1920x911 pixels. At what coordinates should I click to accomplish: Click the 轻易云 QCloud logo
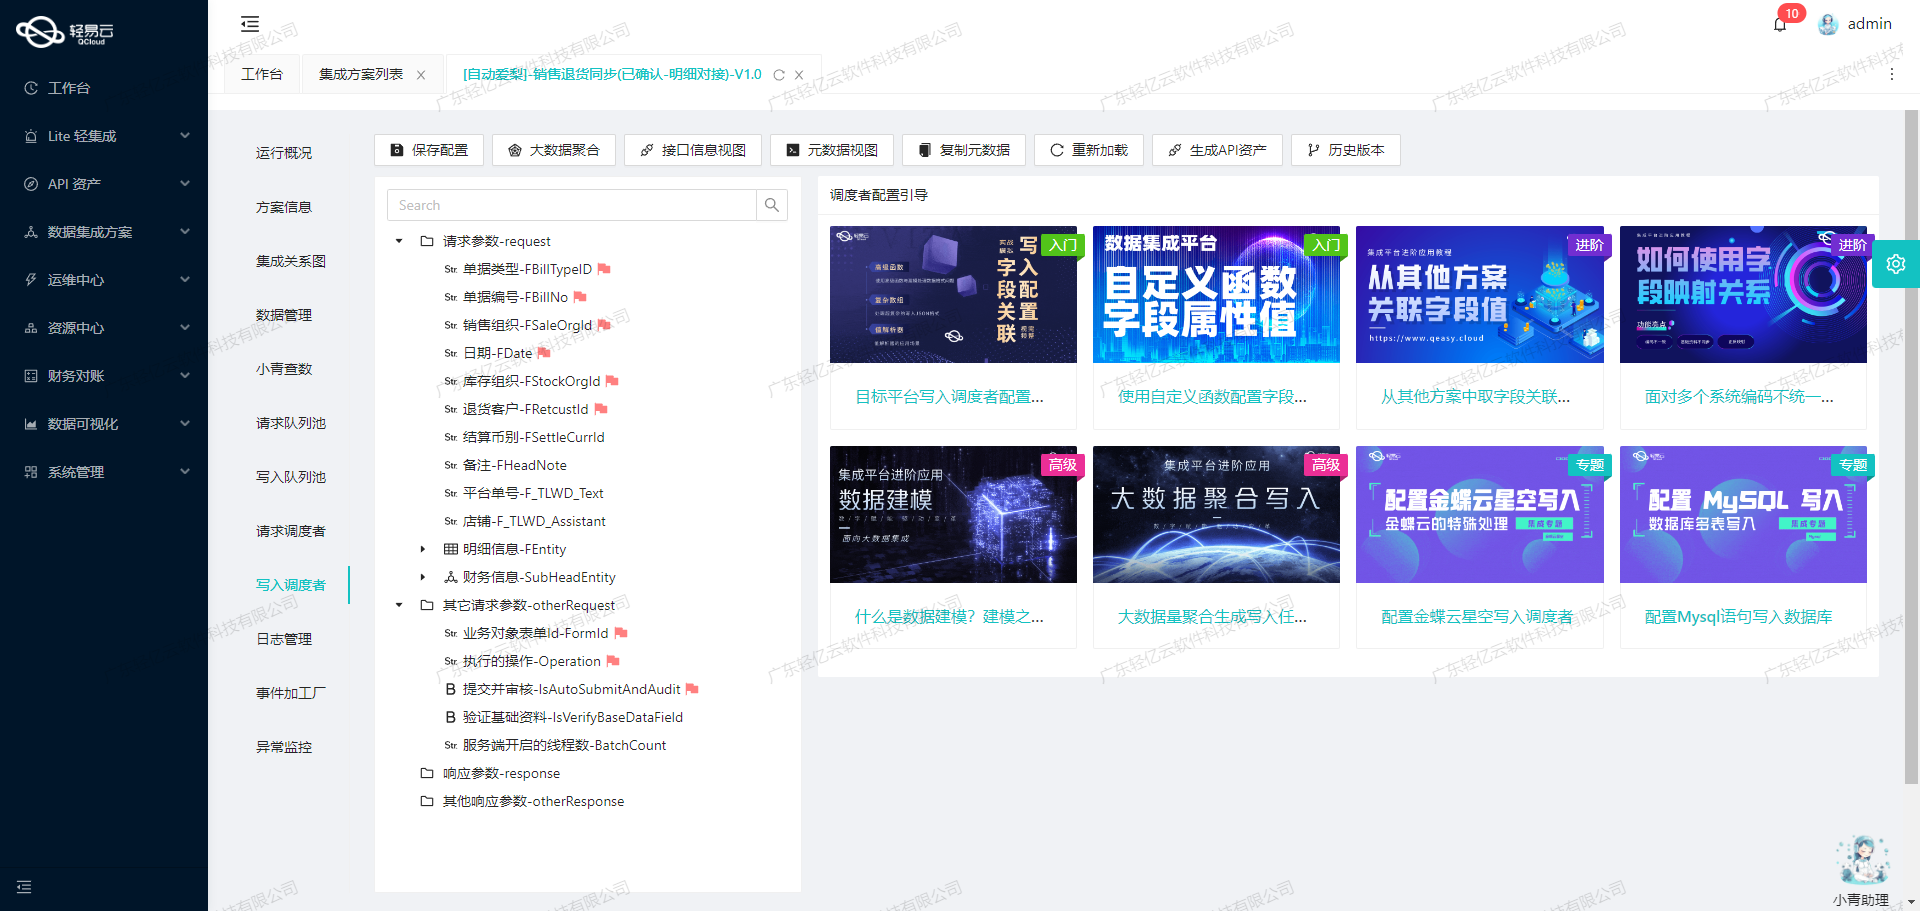click(62, 31)
